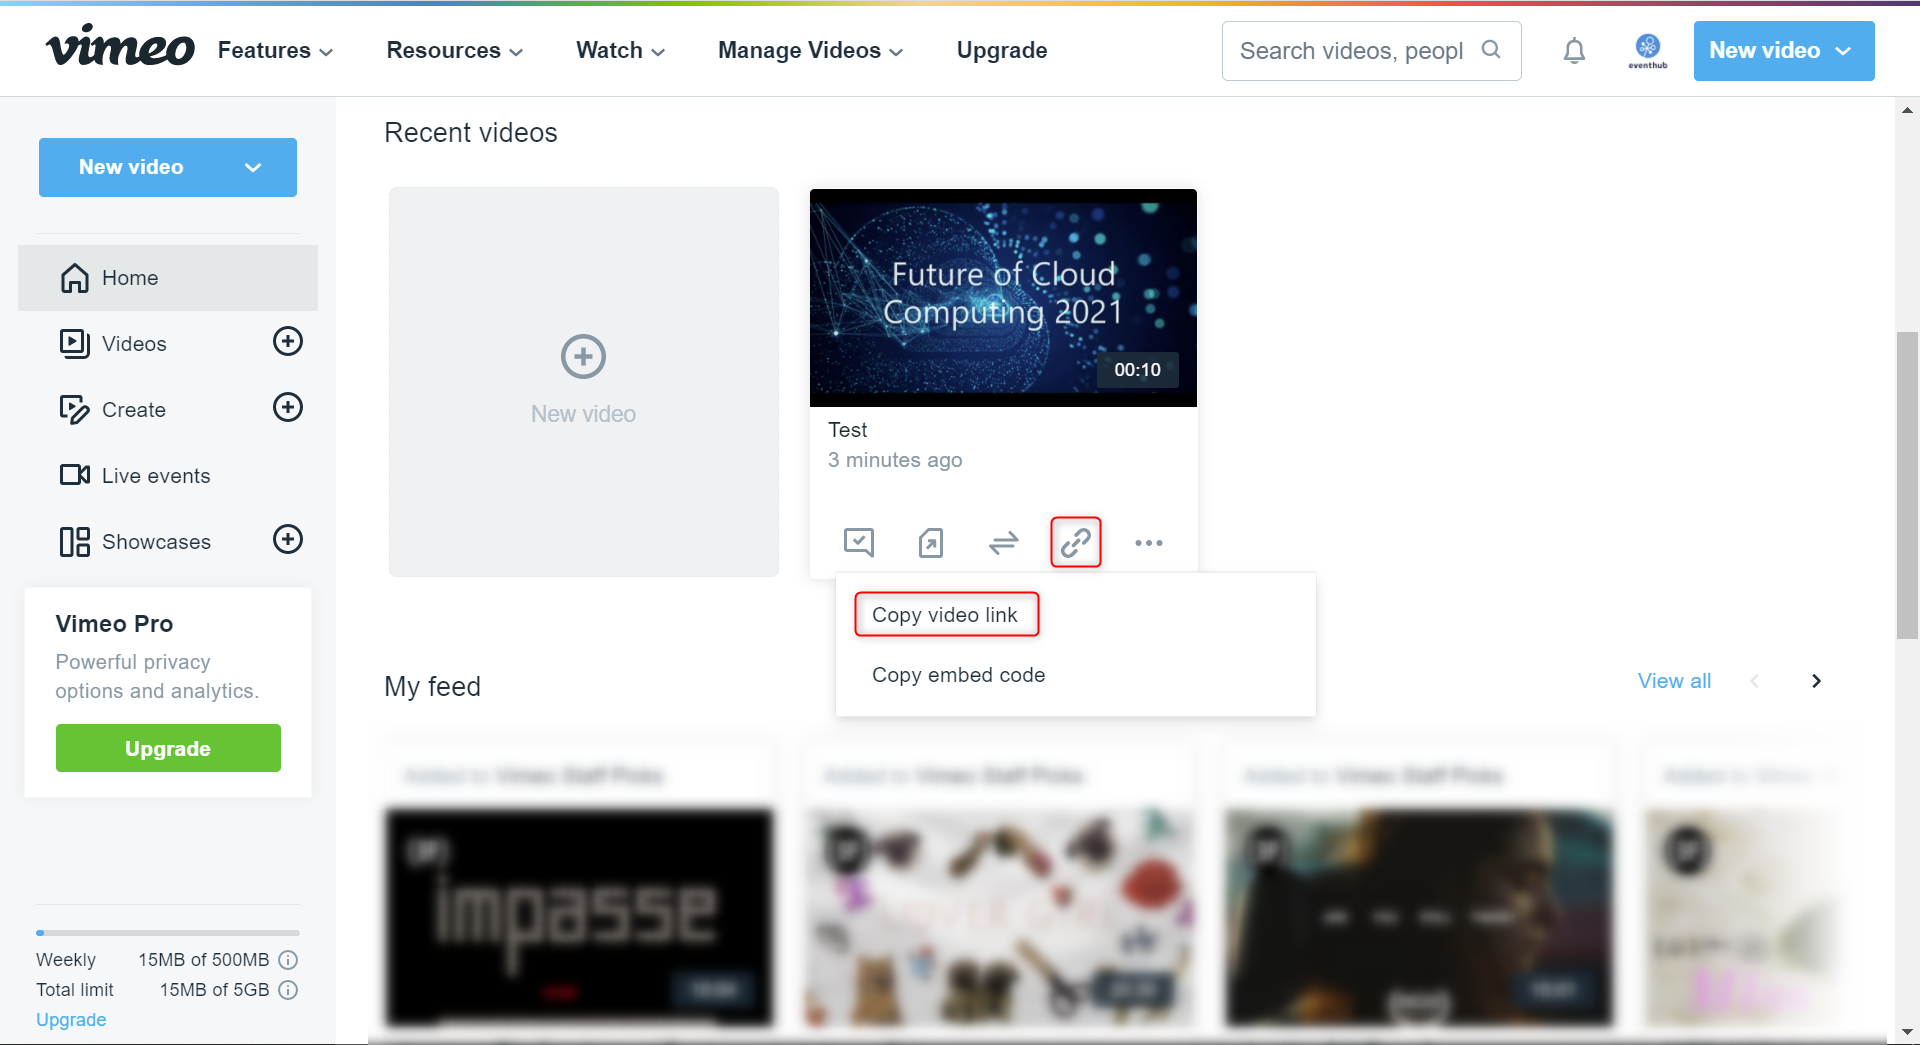Open the Future of Cloud Computing thumbnail
Viewport: 1920px width, 1045px height.
click(x=1003, y=298)
